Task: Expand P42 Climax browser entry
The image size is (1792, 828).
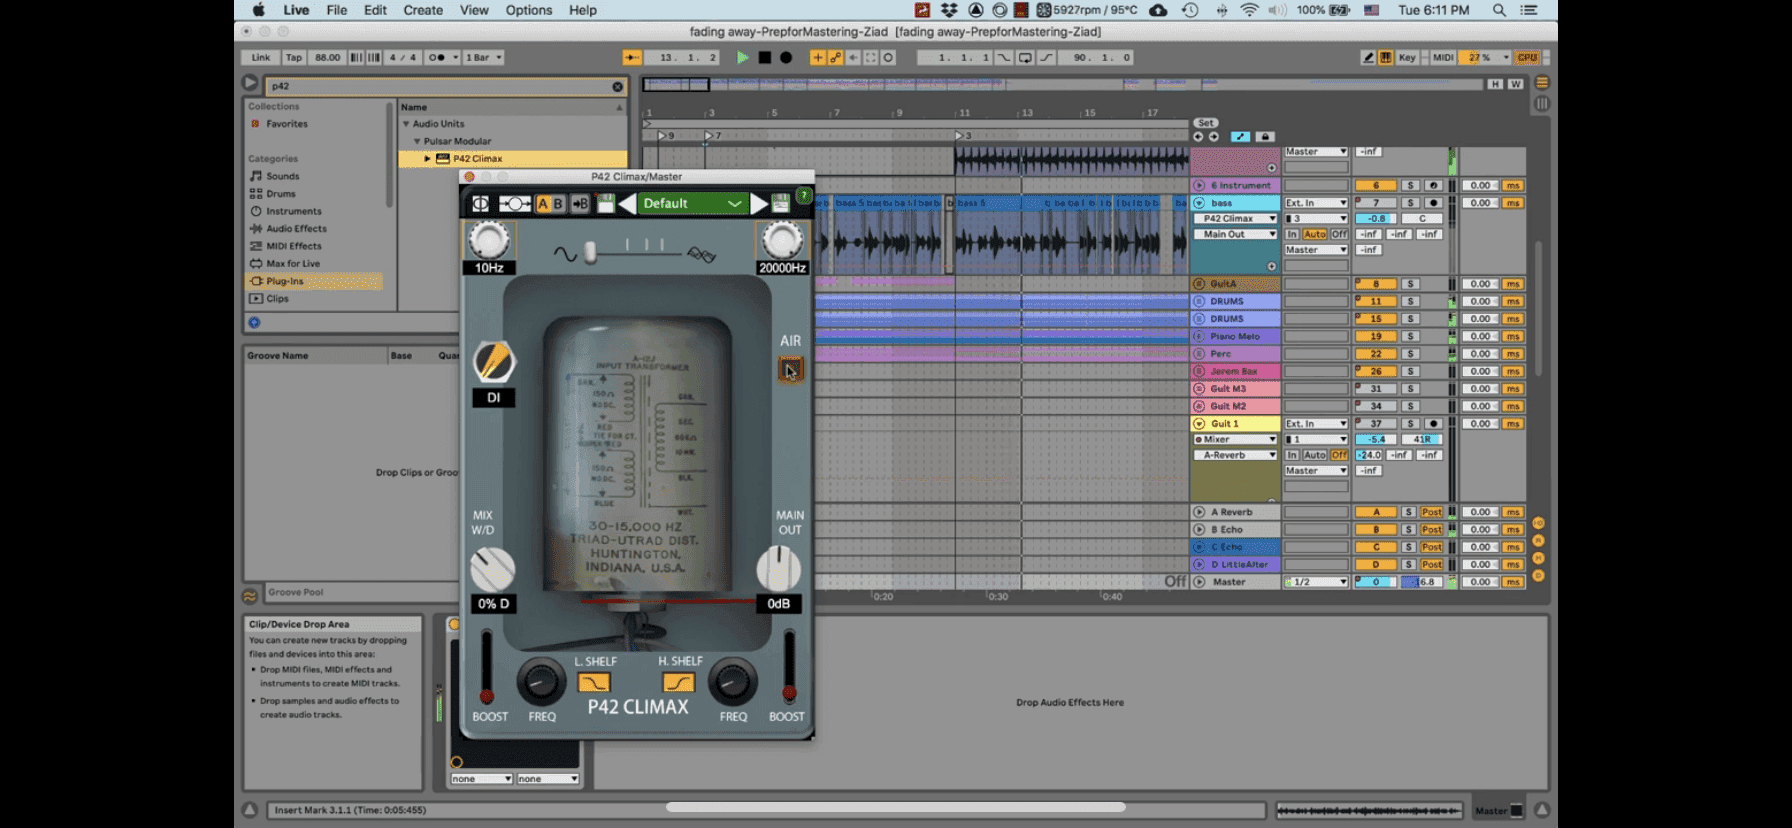Action: tap(427, 158)
